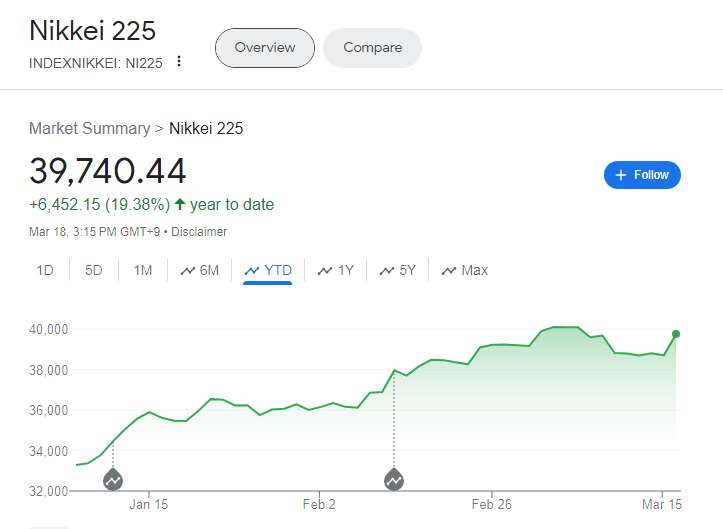
Task: Open the Compare tab
Action: [x=372, y=48]
